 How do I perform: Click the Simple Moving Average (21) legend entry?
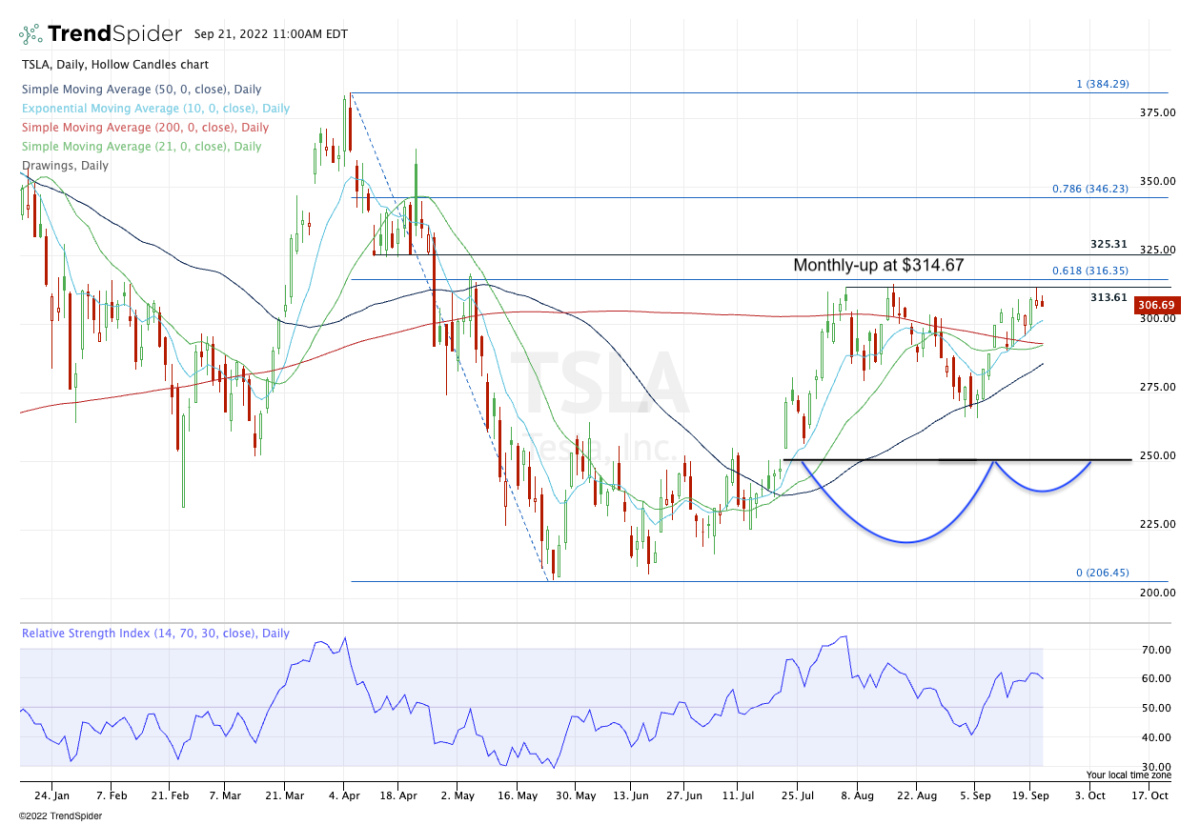pyautogui.click(x=141, y=146)
